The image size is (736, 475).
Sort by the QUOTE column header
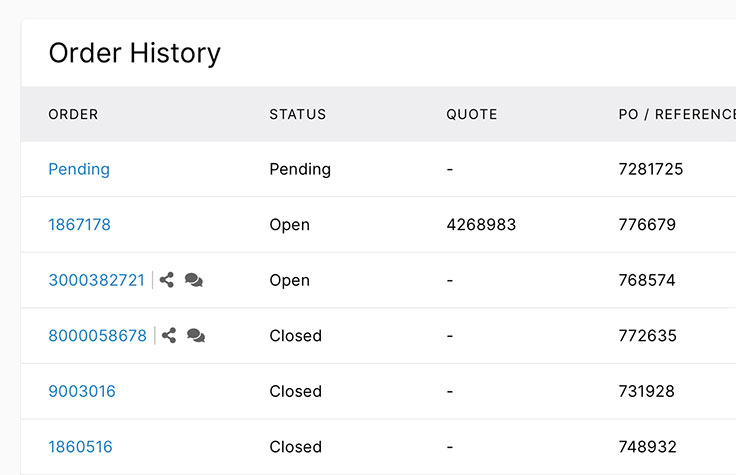click(x=472, y=114)
